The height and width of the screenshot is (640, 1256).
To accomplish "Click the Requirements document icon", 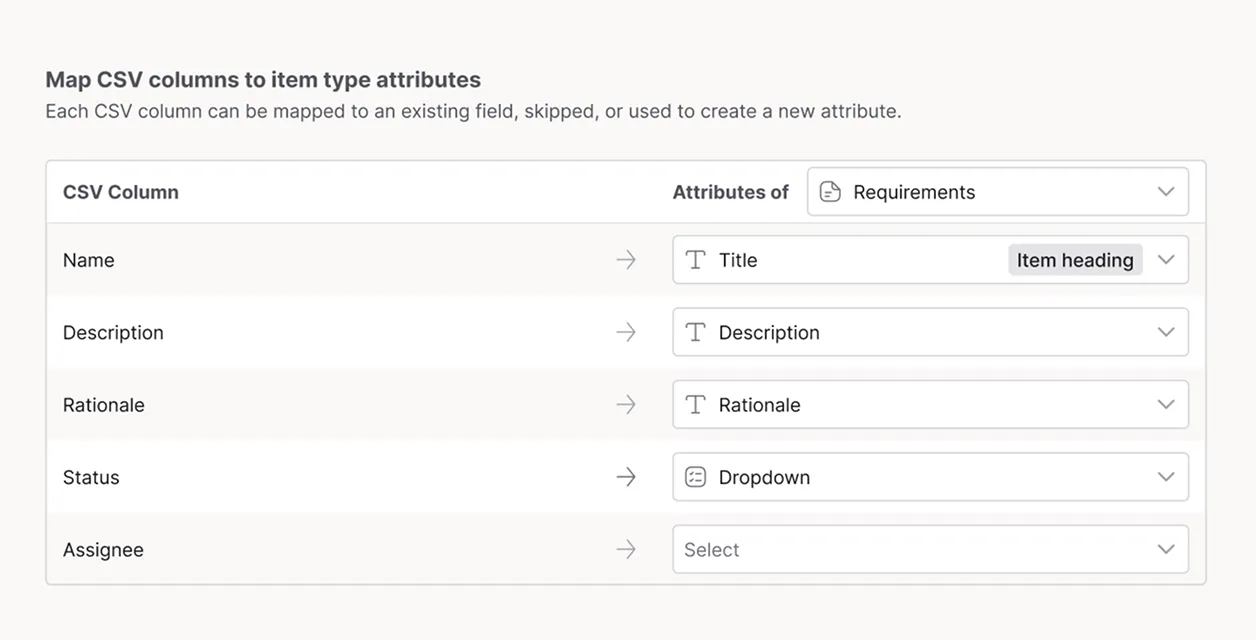I will (830, 192).
